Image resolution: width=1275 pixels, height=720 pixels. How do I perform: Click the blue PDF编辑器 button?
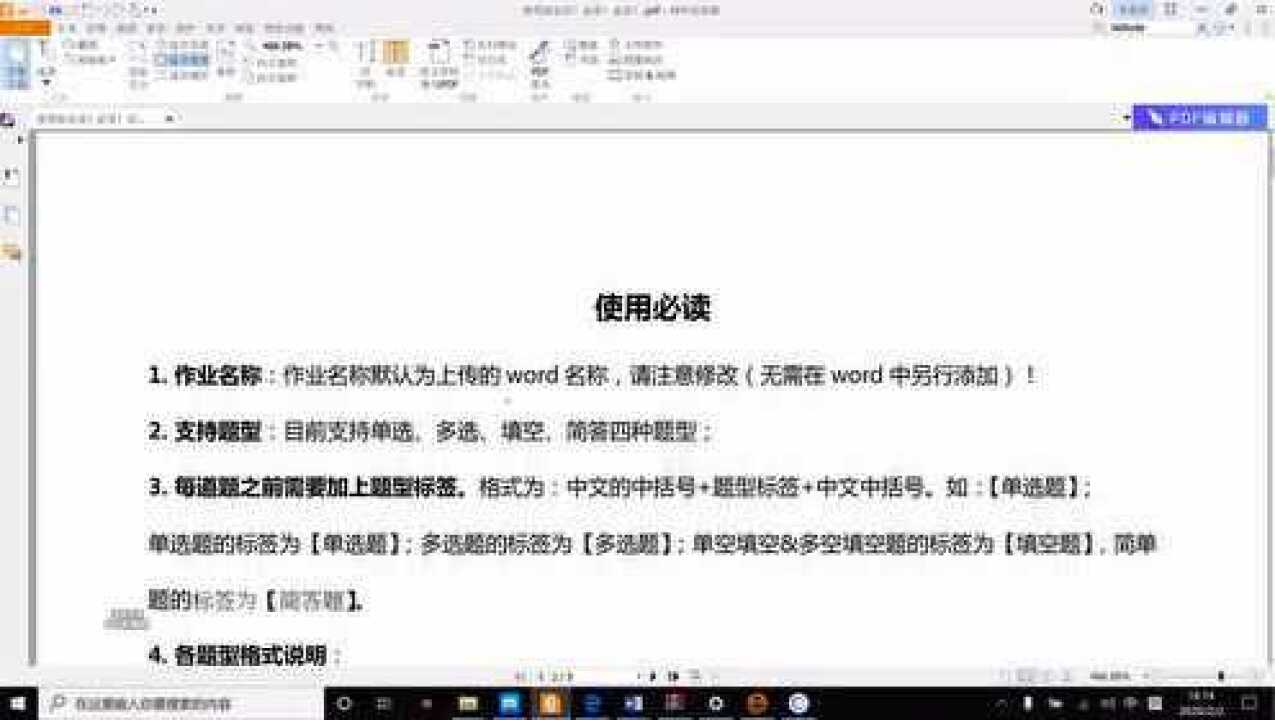click(1205, 117)
